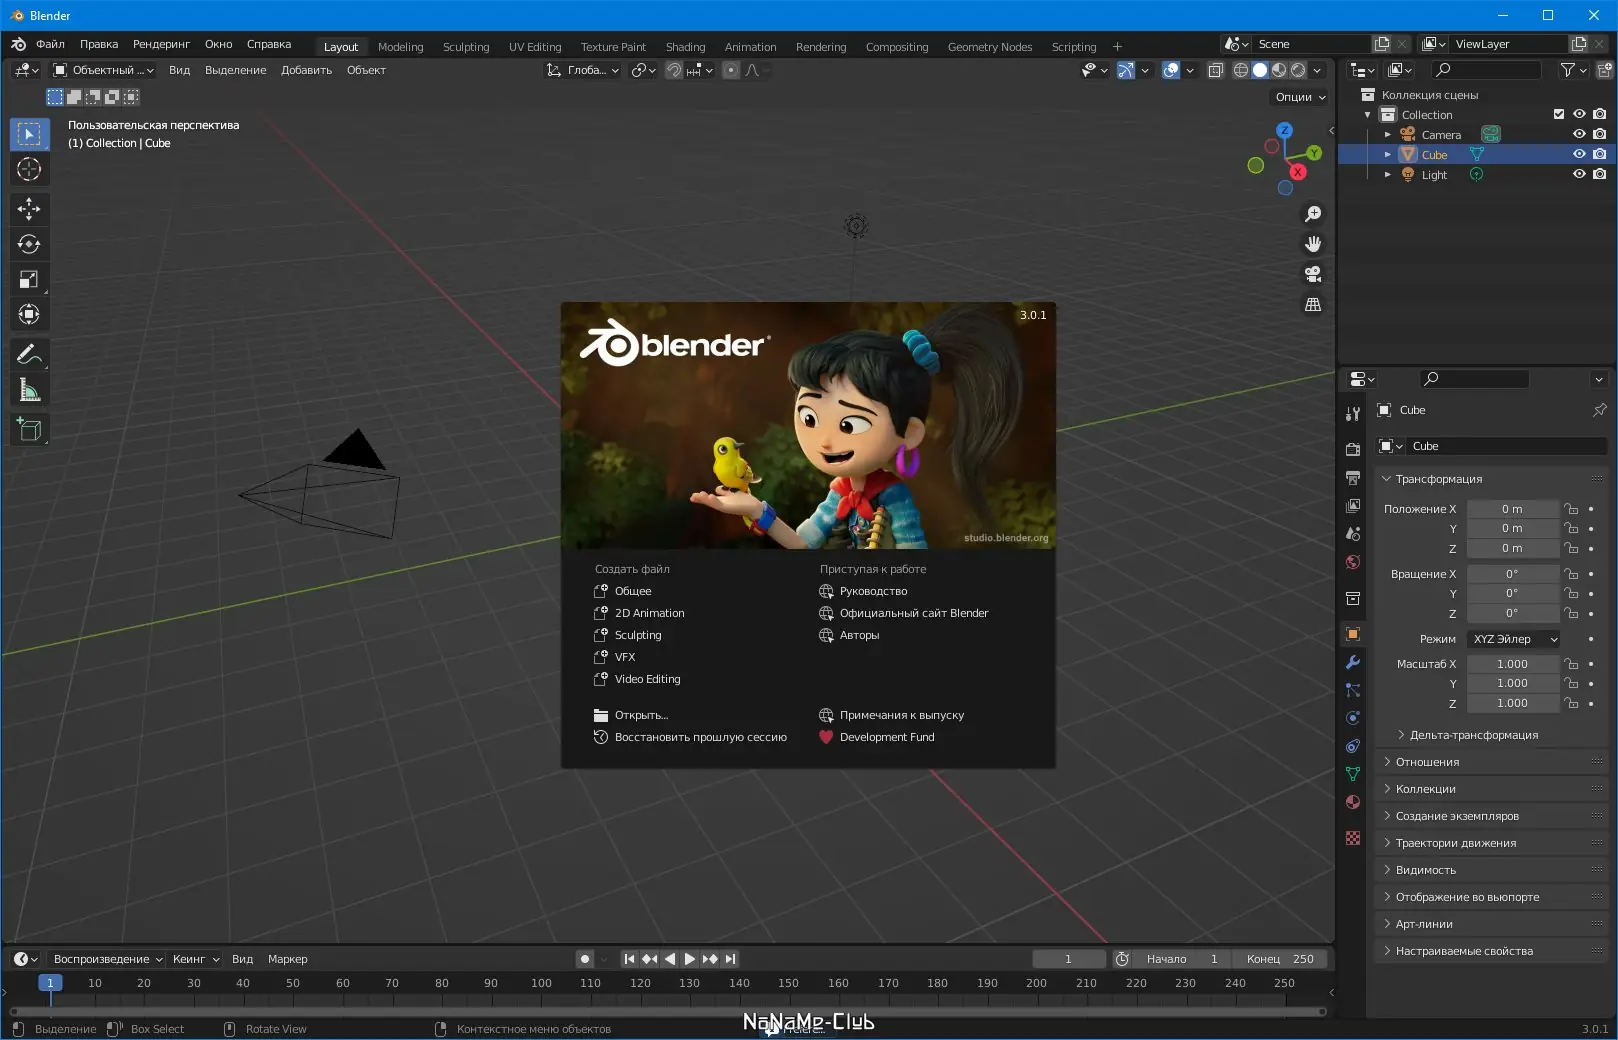Select the Measure tool
Image resolution: width=1618 pixels, height=1040 pixels.
(29, 391)
